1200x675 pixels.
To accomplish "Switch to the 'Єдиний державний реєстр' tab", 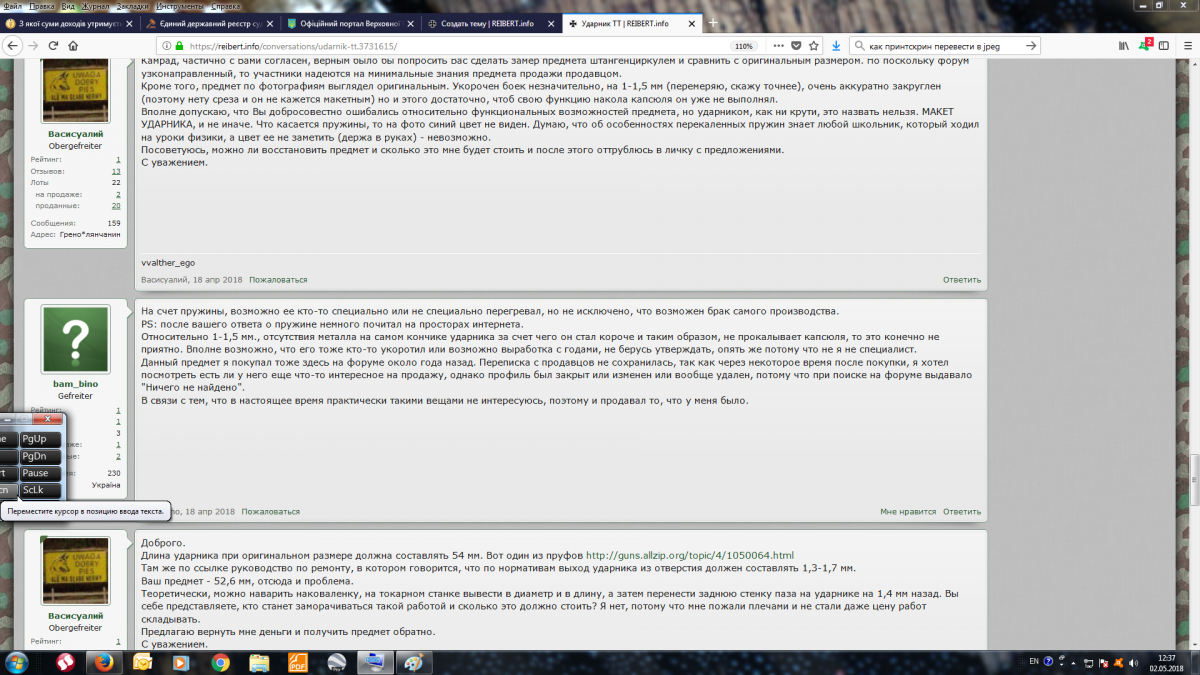I will (x=209, y=23).
